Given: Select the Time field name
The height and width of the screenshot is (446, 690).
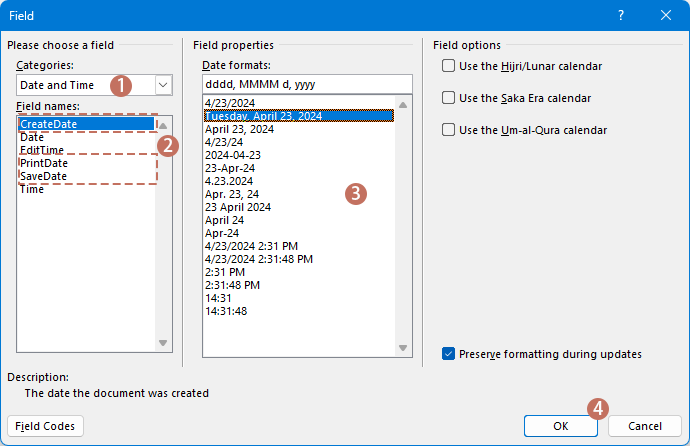Looking at the screenshot, I should coord(32,189).
